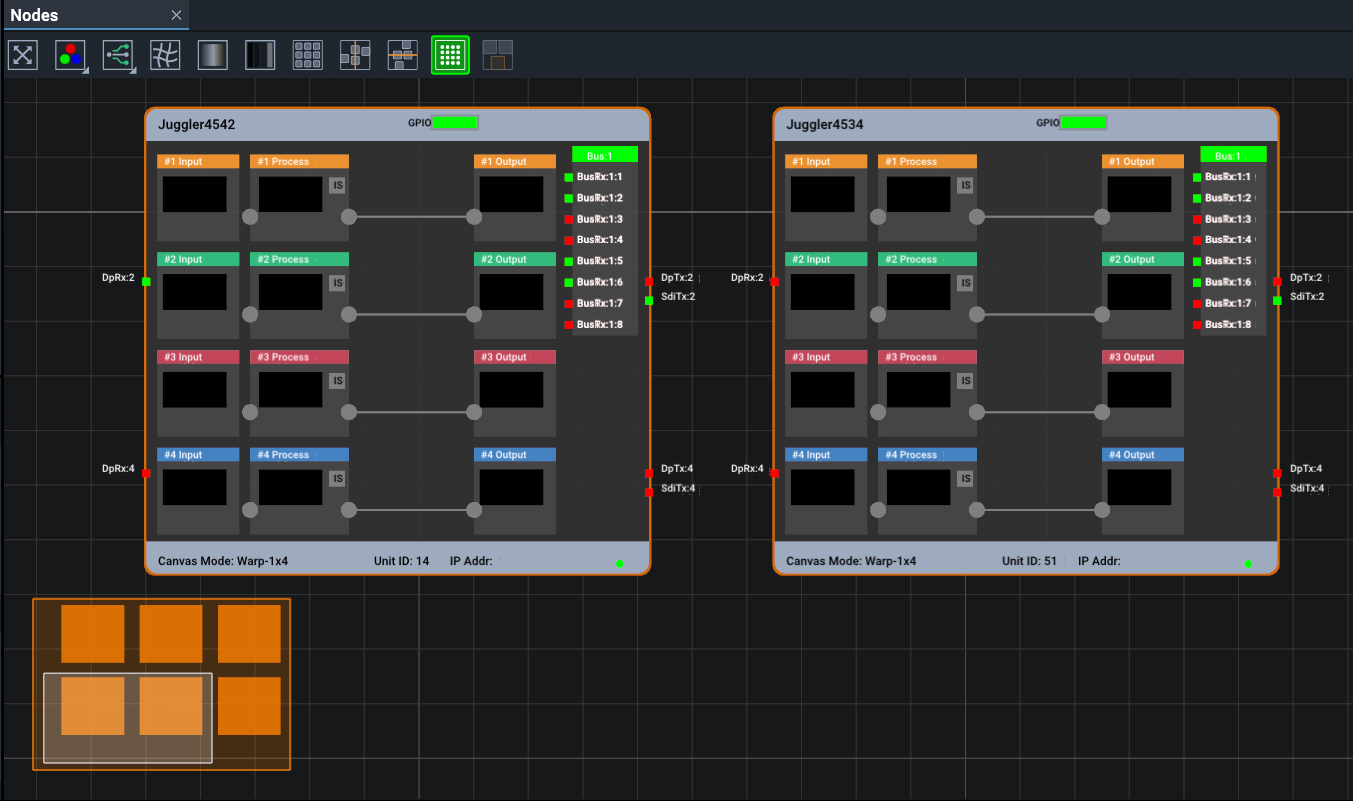Click the #4 Process header in Juggler4534
The height and width of the screenshot is (801, 1353).
tap(927, 455)
